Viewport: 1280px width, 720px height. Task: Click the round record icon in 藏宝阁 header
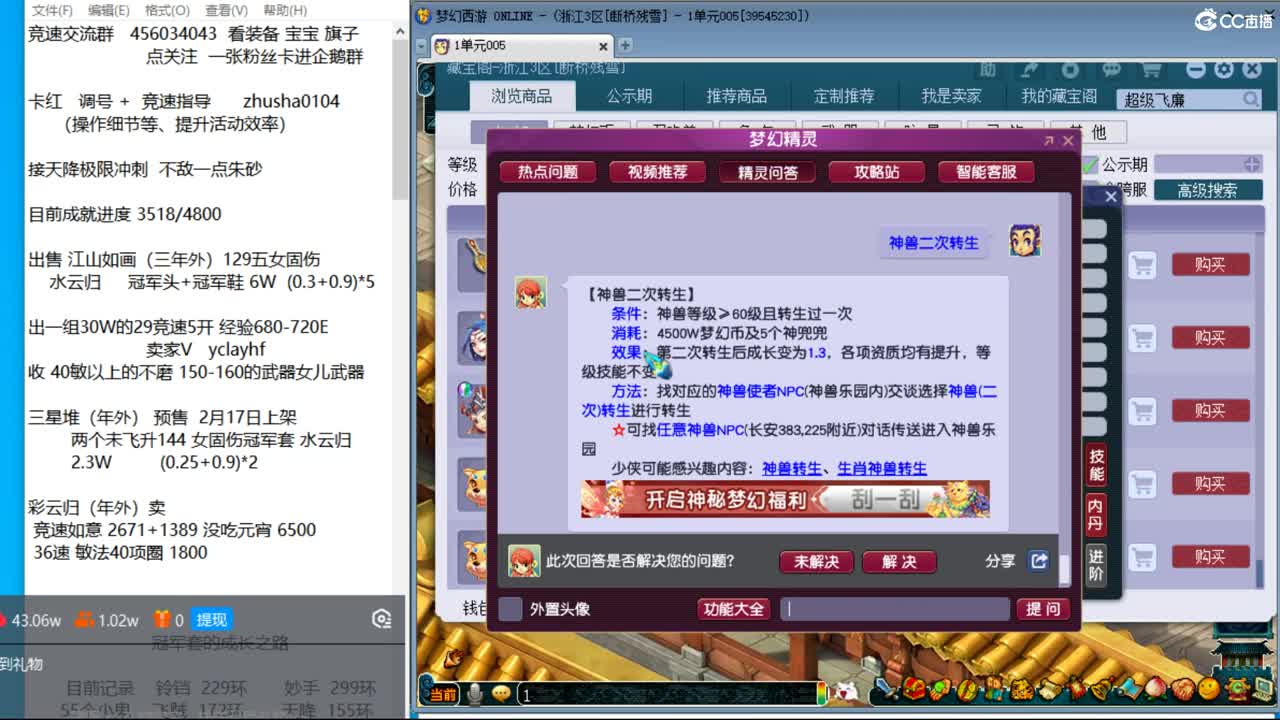[x=1070, y=69]
